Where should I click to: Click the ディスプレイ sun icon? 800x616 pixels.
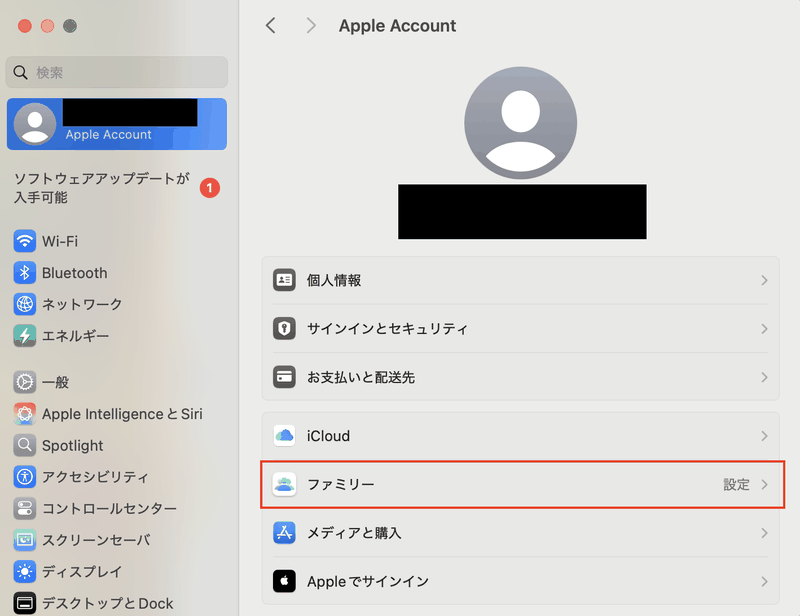(x=24, y=572)
